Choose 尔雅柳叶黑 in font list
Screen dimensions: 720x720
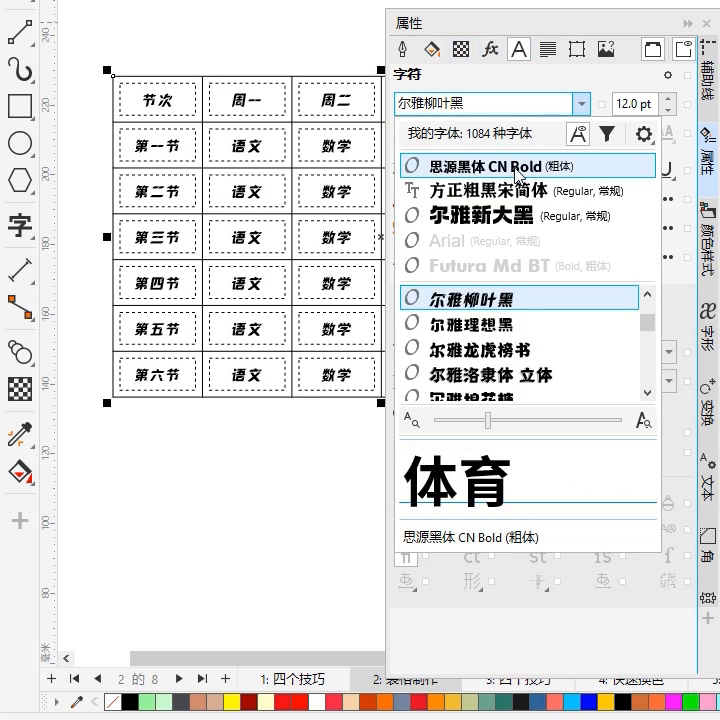519,298
